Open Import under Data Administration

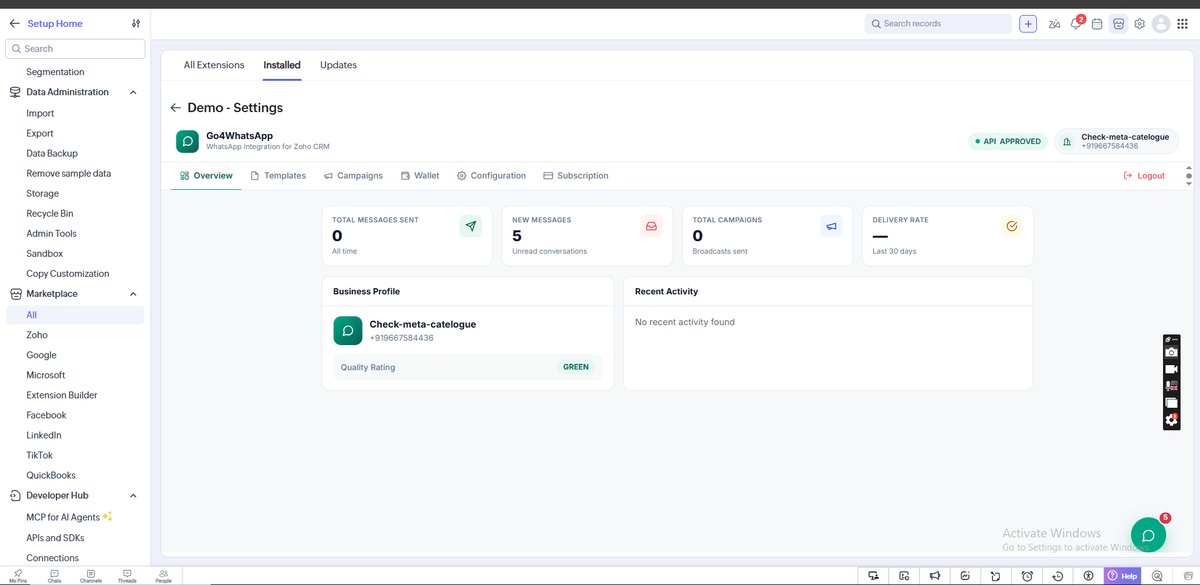pyautogui.click(x=40, y=113)
